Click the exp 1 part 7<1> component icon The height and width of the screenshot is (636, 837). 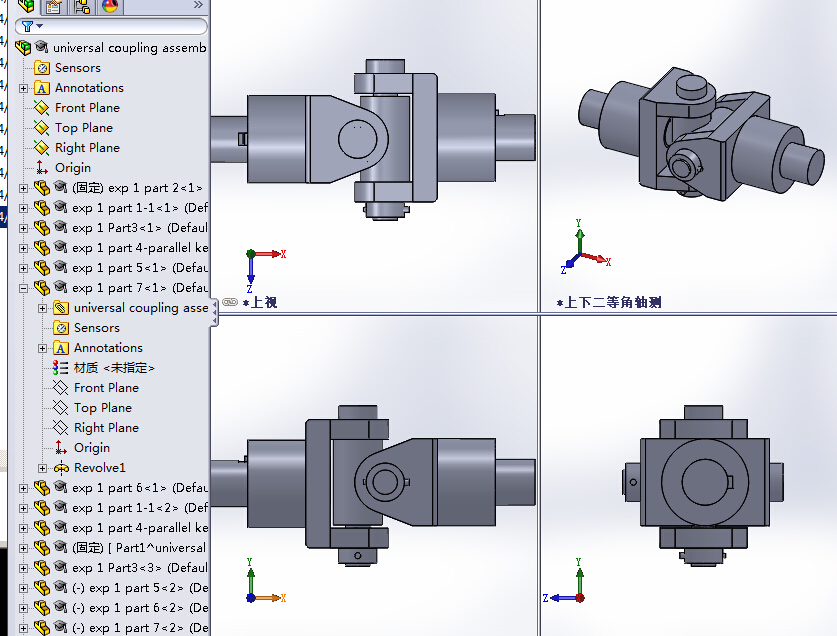(x=42, y=288)
